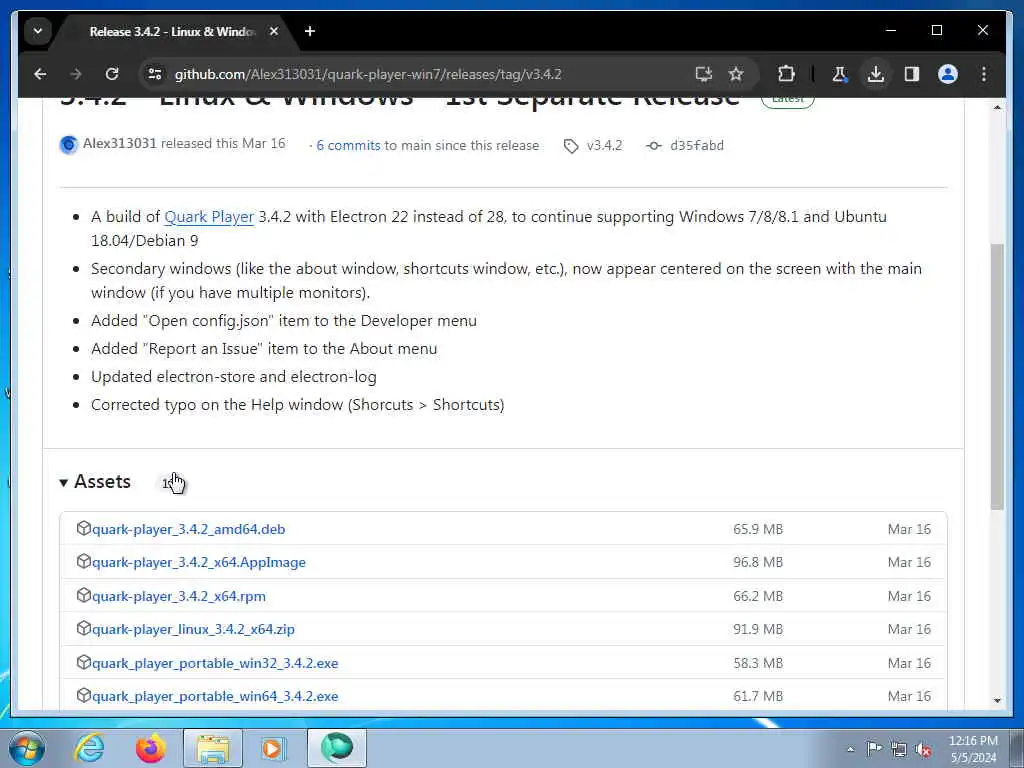Download quark-player_3.4.2_amd64.deb
The height and width of the screenshot is (768, 1024).
pyautogui.click(x=189, y=530)
